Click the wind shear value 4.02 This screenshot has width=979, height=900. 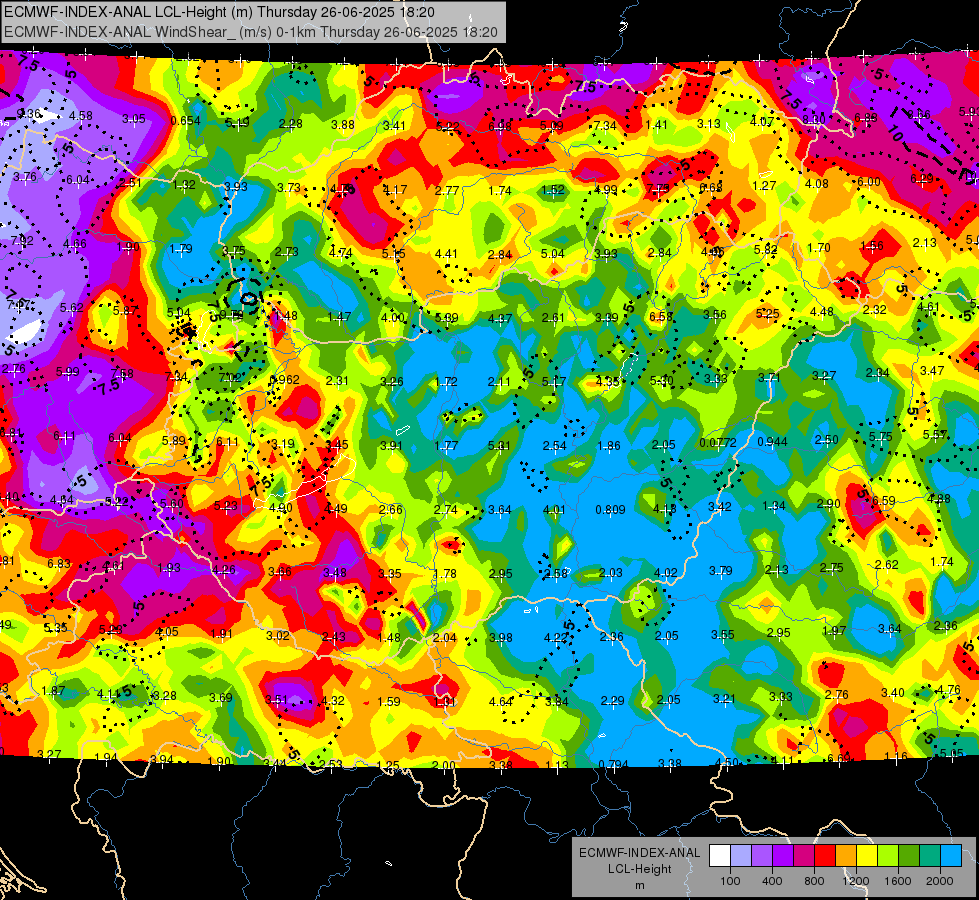[665, 573]
